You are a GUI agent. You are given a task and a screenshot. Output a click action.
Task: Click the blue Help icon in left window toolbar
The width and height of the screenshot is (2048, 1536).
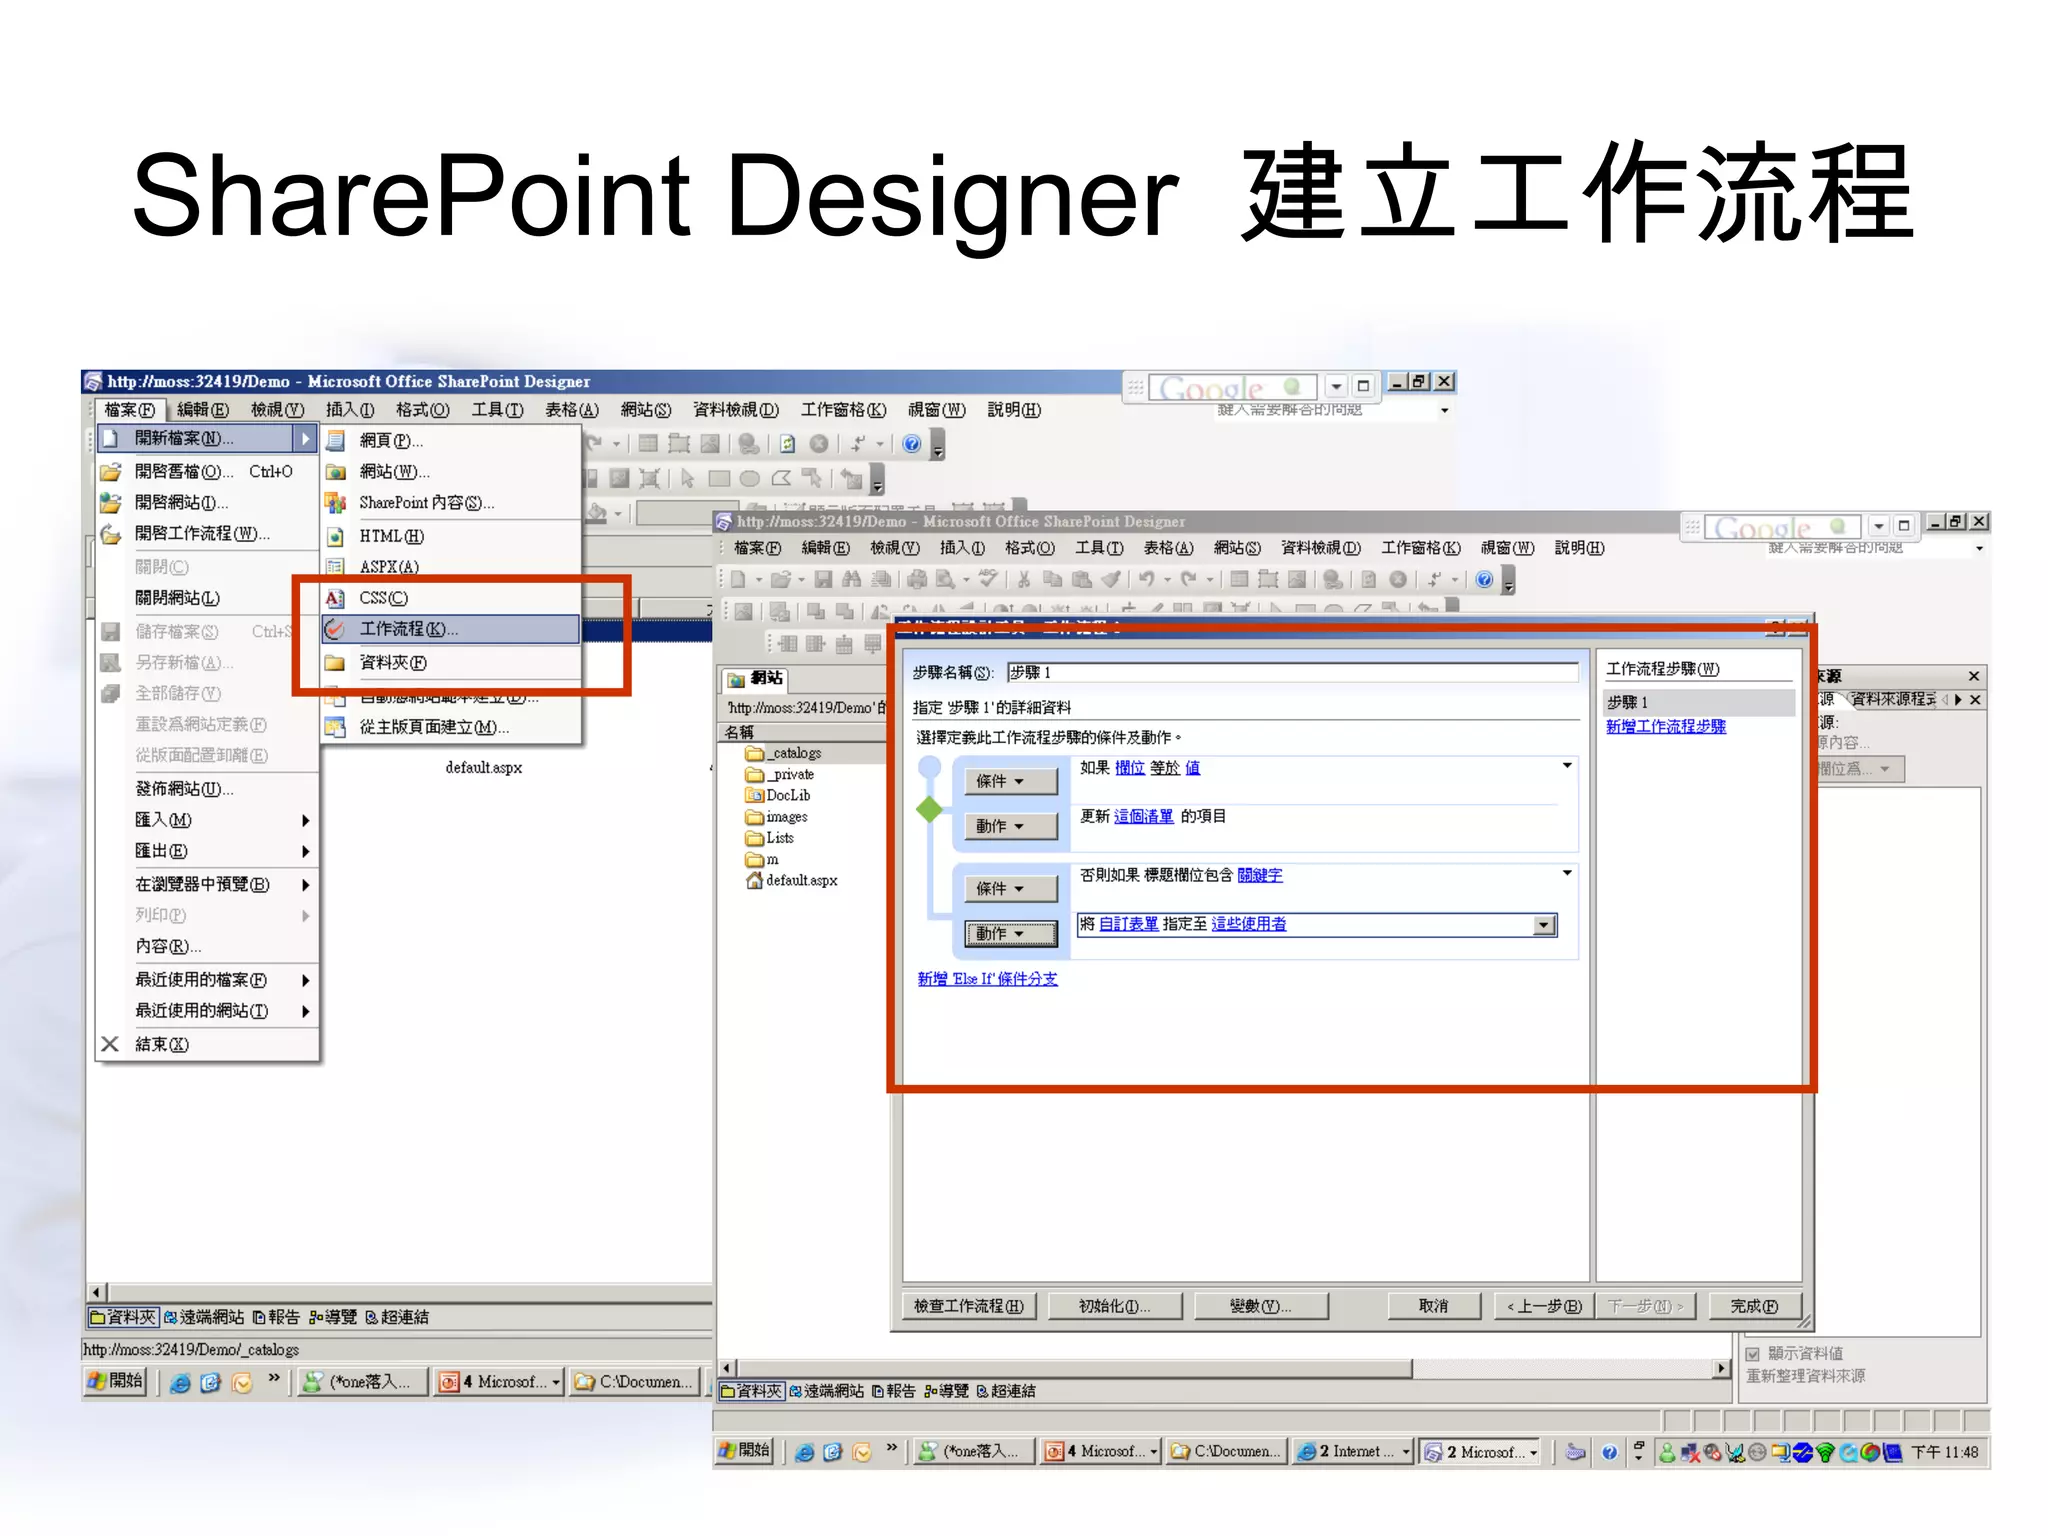[x=911, y=444]
